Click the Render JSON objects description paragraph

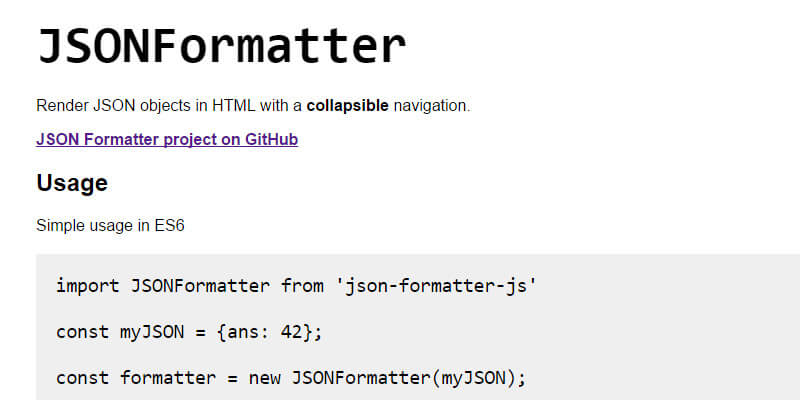point(252,104)
